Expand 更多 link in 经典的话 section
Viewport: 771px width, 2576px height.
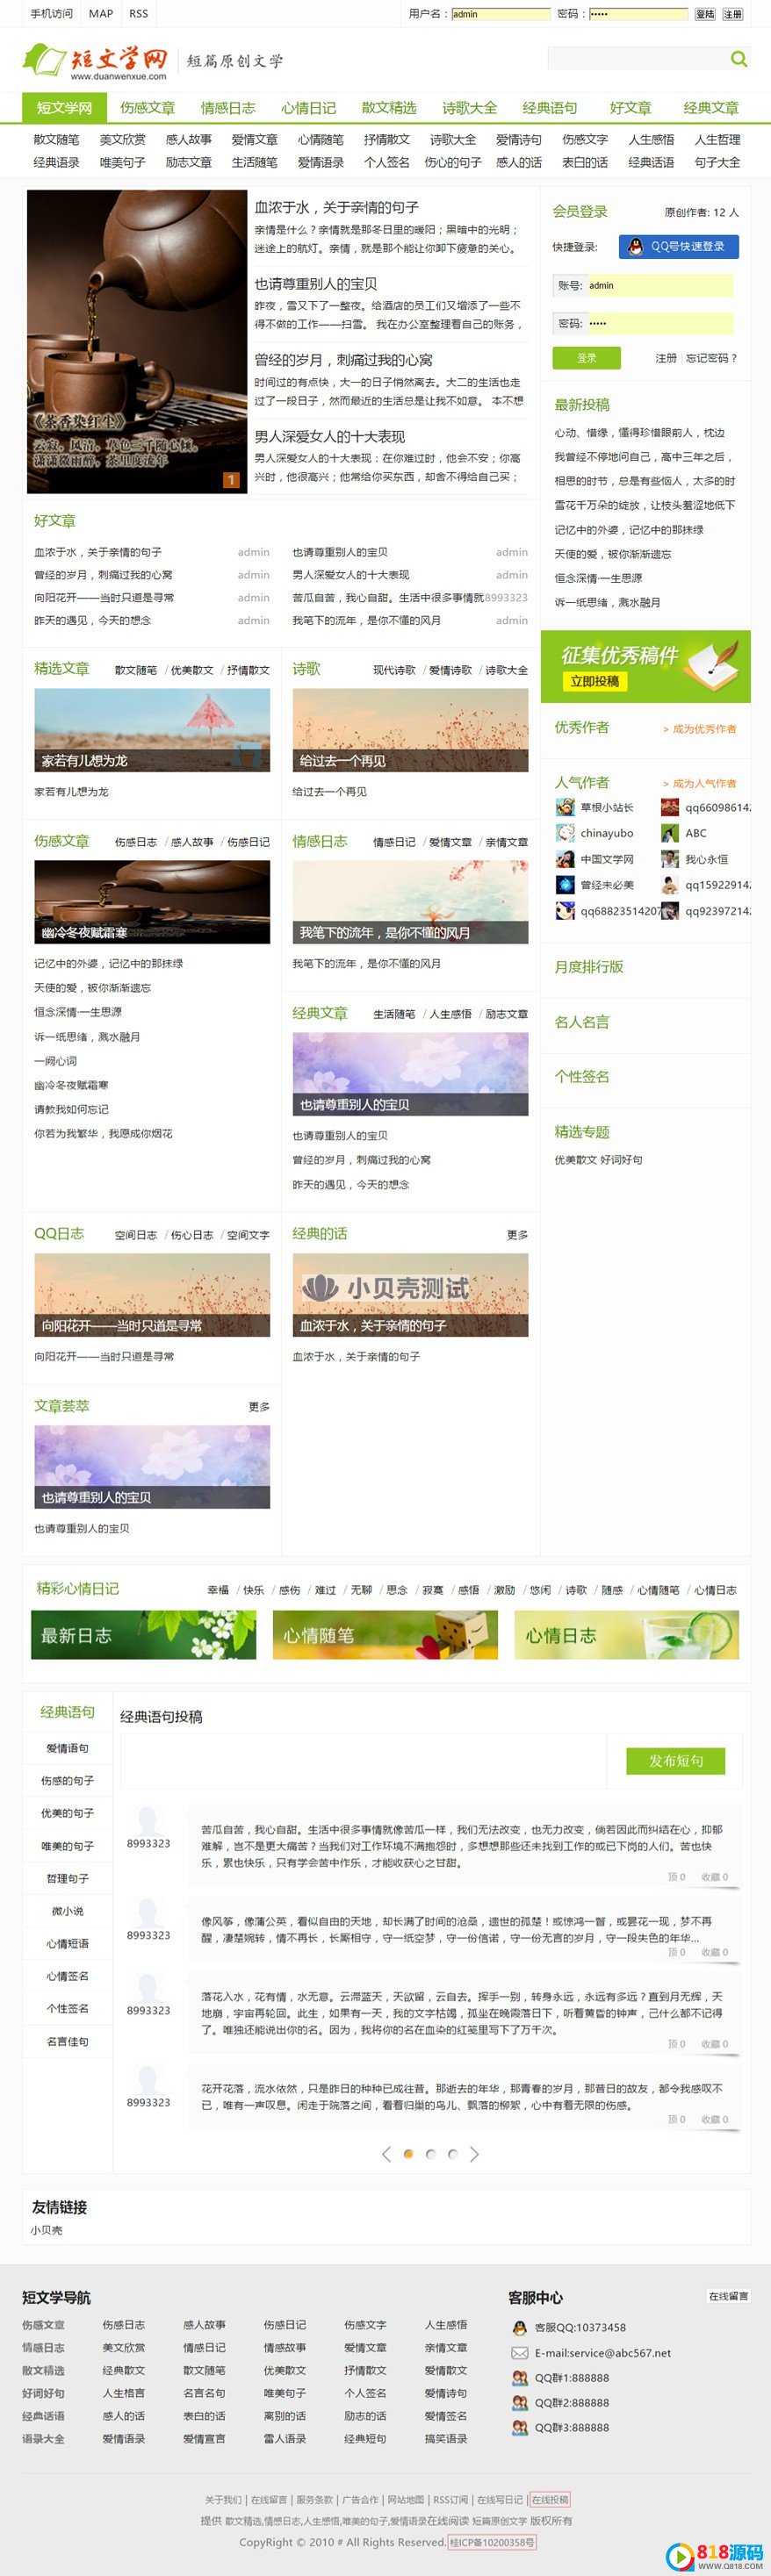tap(517, 1235)
